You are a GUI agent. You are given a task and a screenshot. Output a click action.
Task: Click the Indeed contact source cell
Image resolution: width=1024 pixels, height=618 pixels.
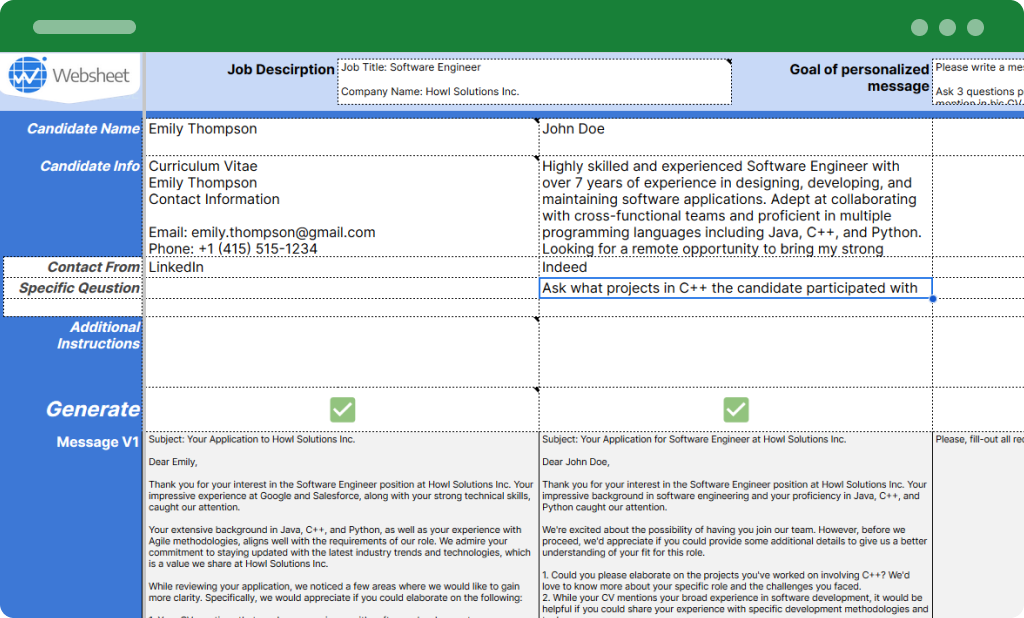pos(735,267)
